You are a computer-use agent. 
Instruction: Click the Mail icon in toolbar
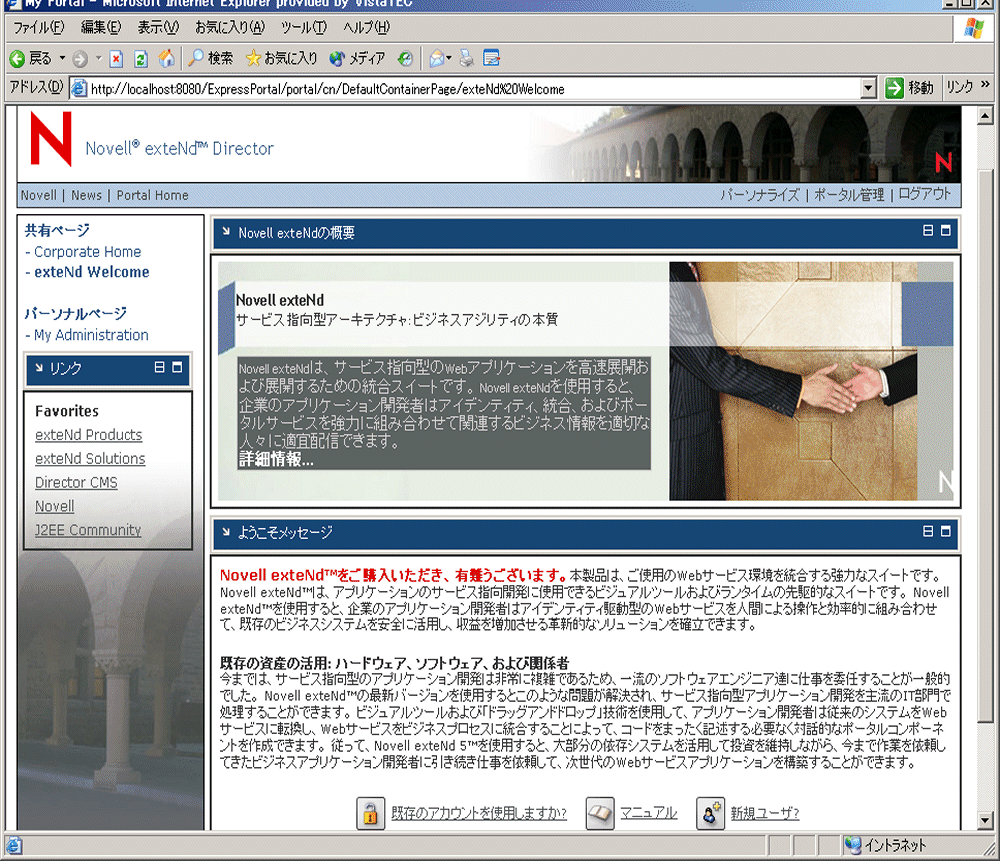tap(437, 59)
